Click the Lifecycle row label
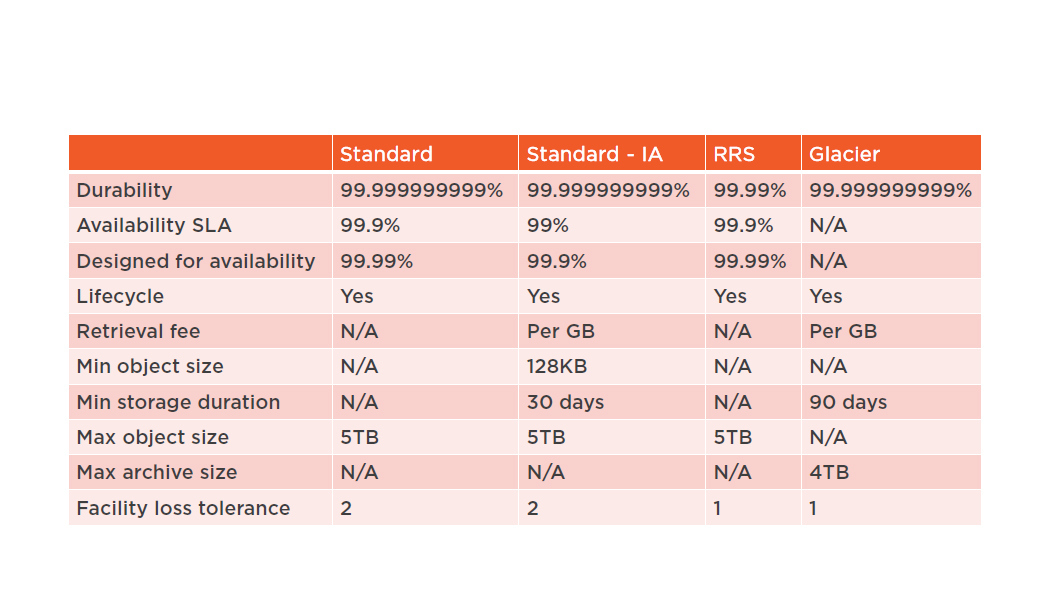 click(120, 296)
